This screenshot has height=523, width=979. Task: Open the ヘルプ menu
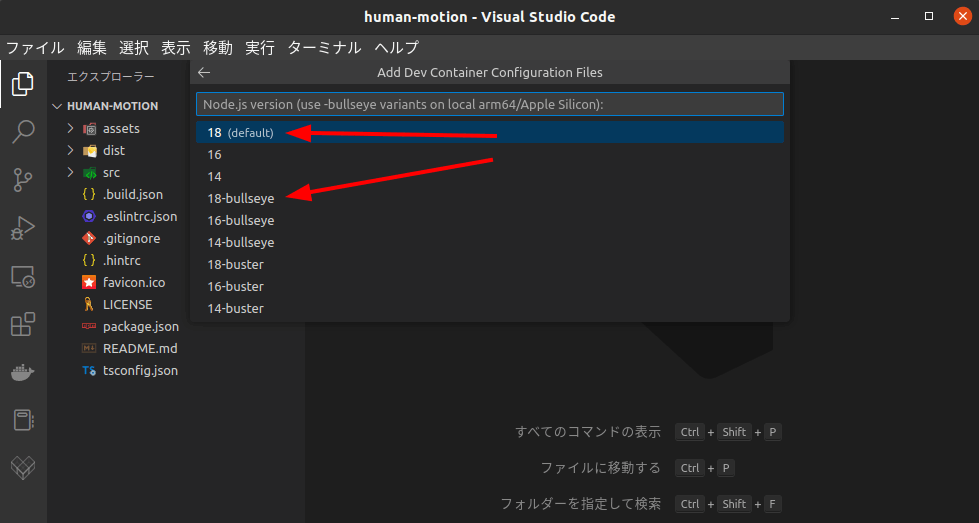[396, 47]
